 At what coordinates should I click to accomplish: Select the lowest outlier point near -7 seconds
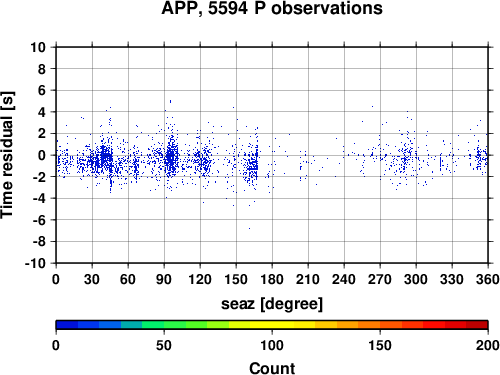click(x=249, y=228)
